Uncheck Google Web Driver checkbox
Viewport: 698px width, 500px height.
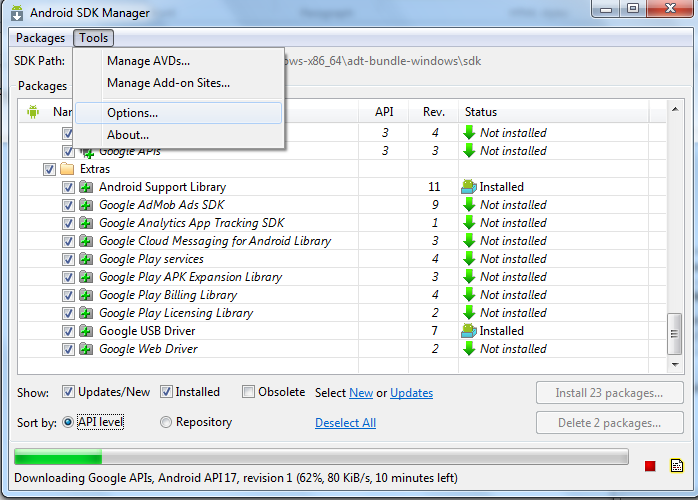tap(68, 349)
